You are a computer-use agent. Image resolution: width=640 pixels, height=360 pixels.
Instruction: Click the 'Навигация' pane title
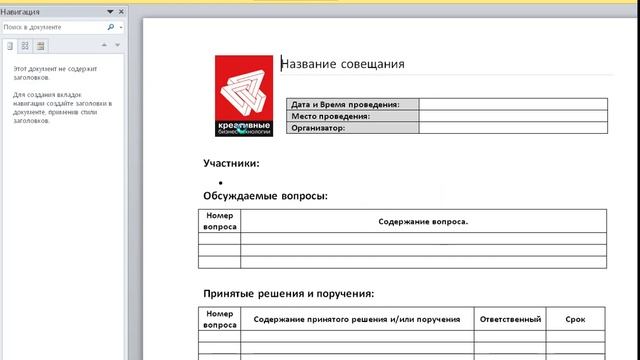(20, 12)
